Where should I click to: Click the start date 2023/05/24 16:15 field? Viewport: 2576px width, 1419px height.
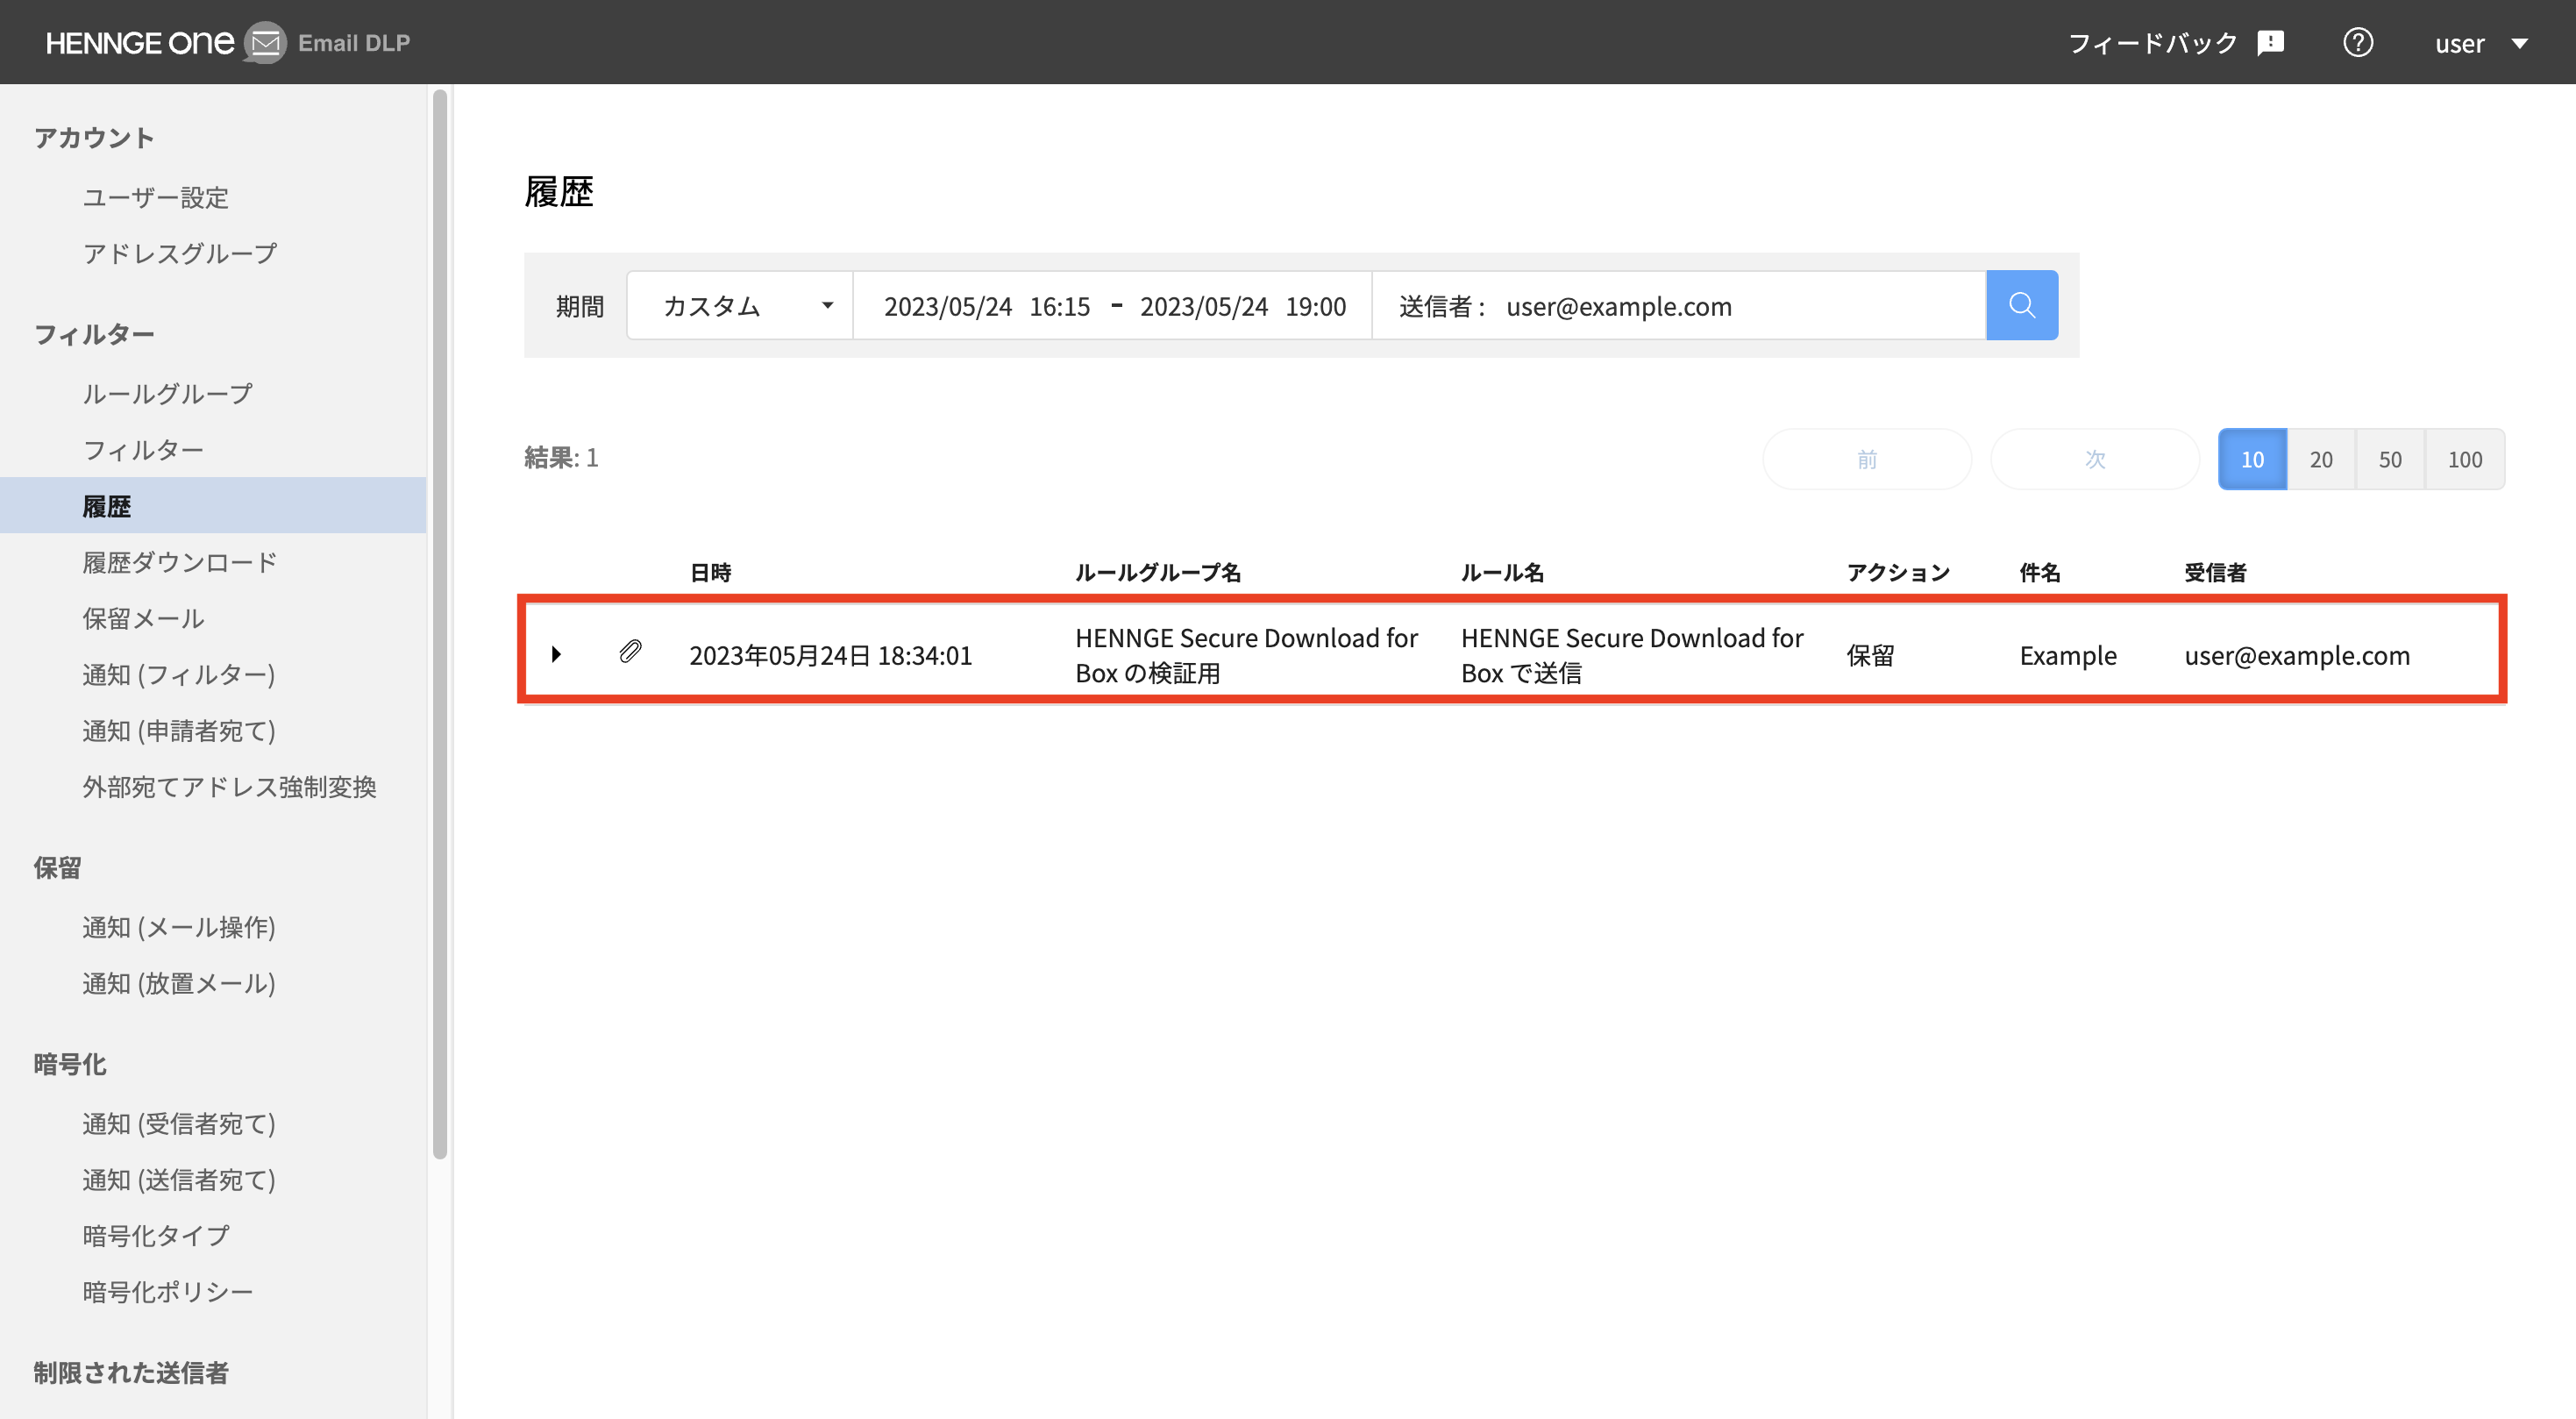click(x=987, y=306)
